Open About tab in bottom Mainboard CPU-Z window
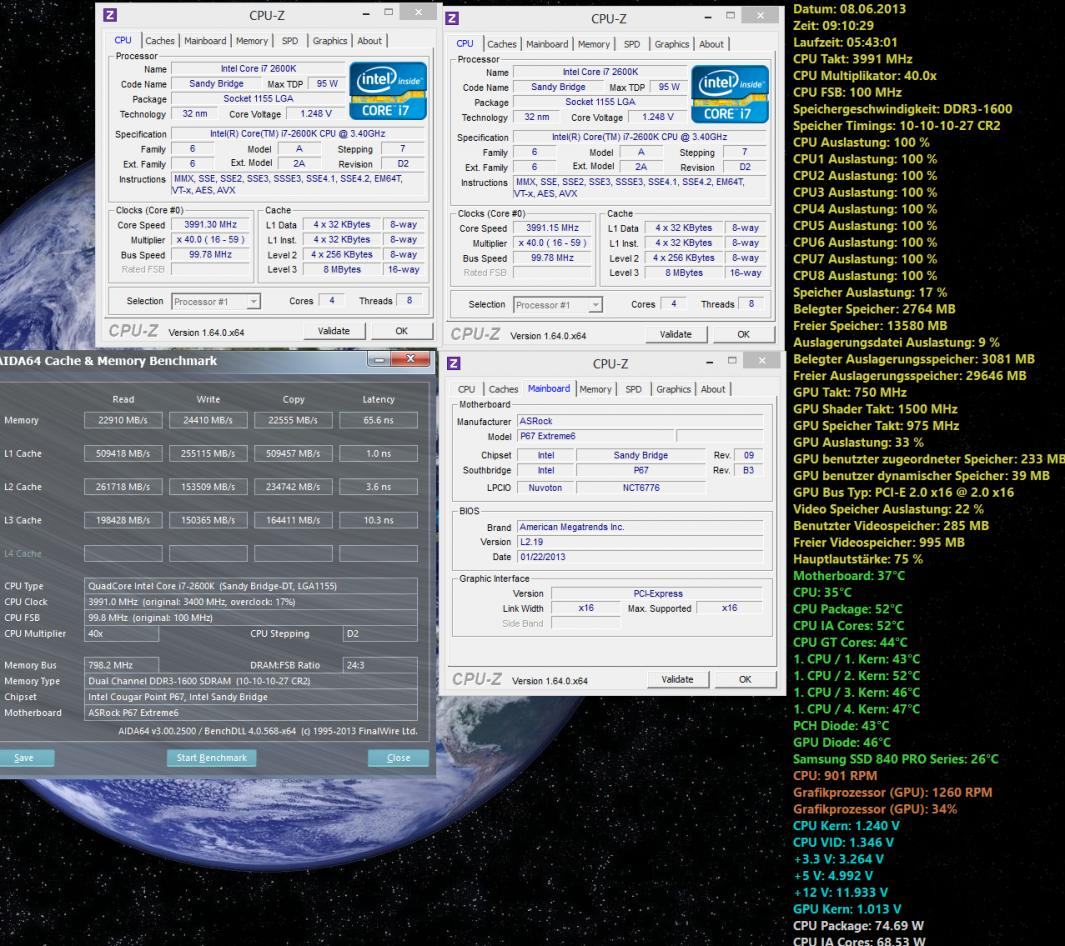Viewport: 1065px width, 946px height. click(x=712, y=389)
